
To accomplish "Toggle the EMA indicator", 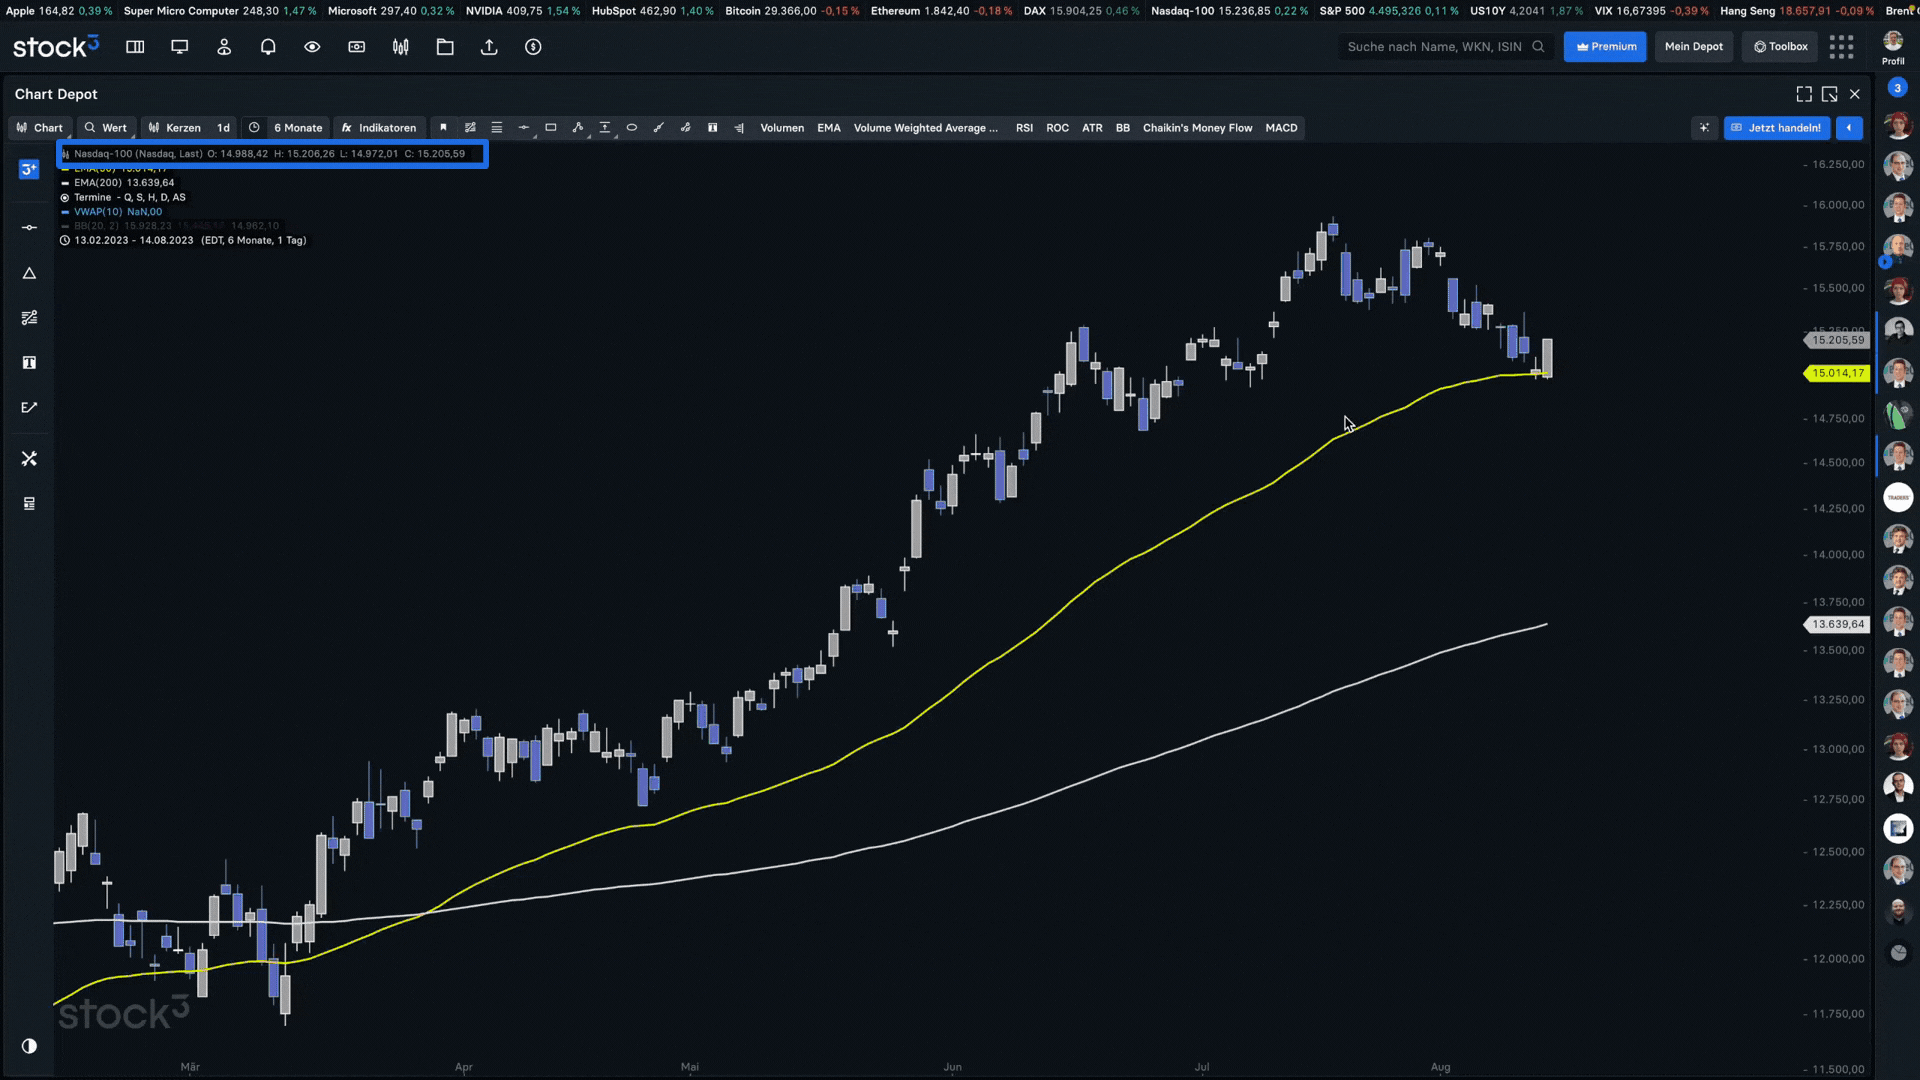I will click(x=829, y=128).
